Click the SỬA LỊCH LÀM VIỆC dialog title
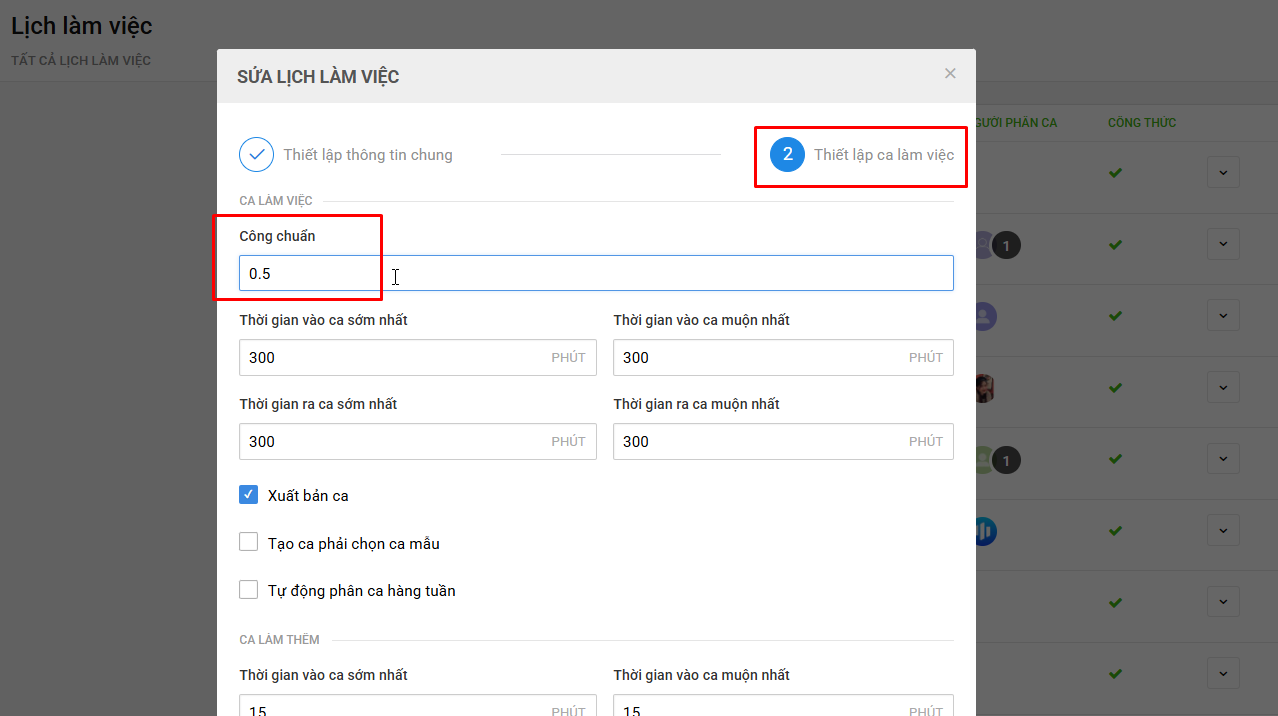This screenshot has width=1278, height=716. (318, 77)
